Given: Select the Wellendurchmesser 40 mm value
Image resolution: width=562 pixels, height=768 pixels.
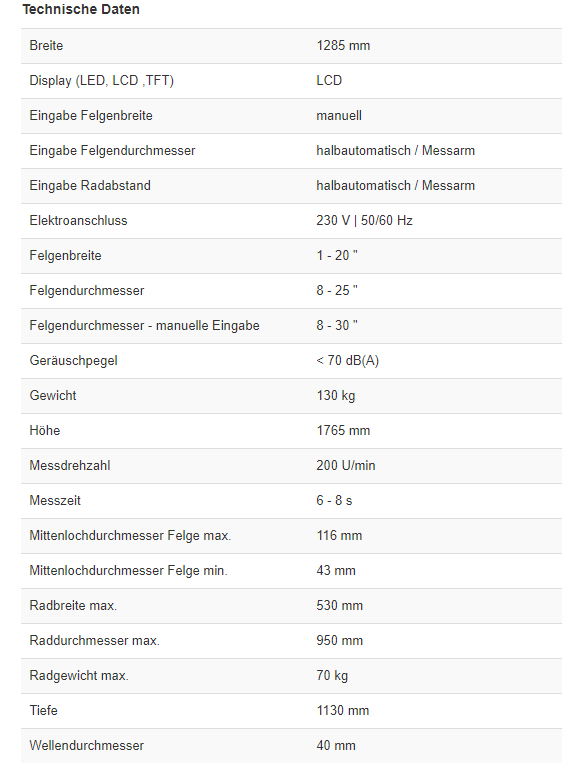Looking at the screenshot, I should [336, 745].
